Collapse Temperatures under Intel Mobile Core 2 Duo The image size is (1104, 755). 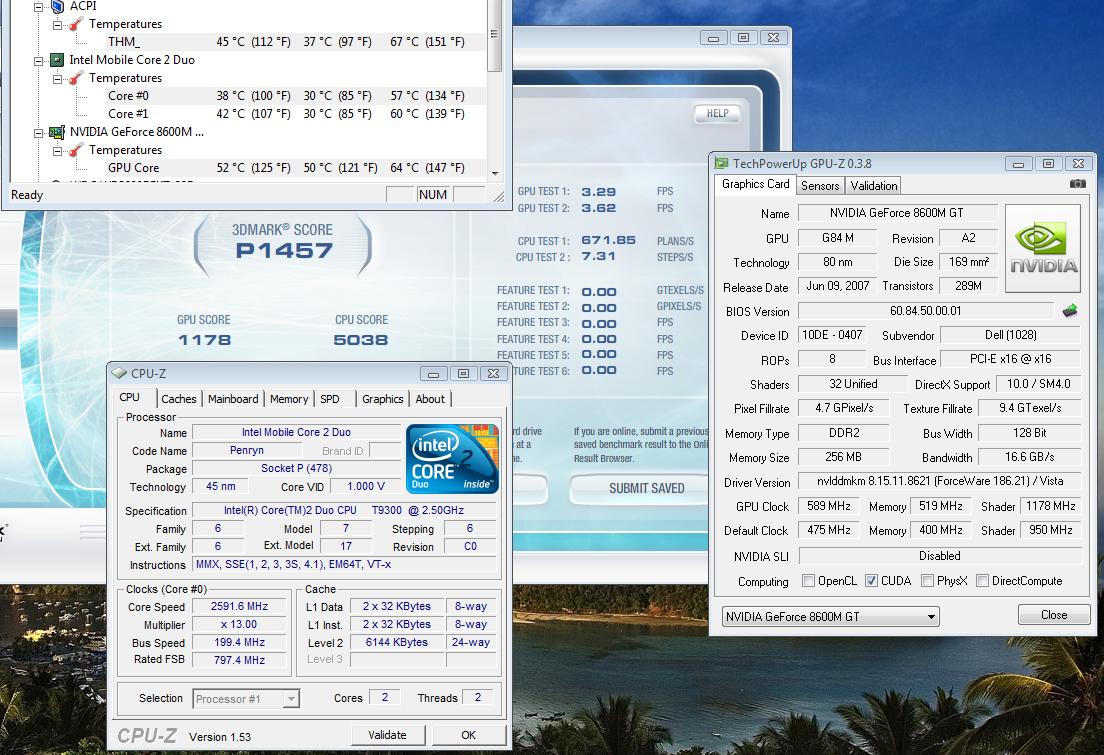pyautogui.click(x=58, y=79)
